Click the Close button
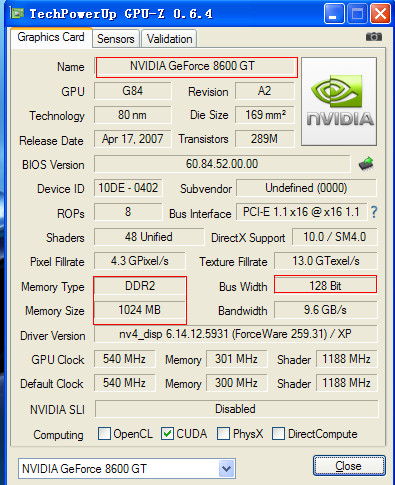Viewport: 395px width, 485px height. click(349, 466)
